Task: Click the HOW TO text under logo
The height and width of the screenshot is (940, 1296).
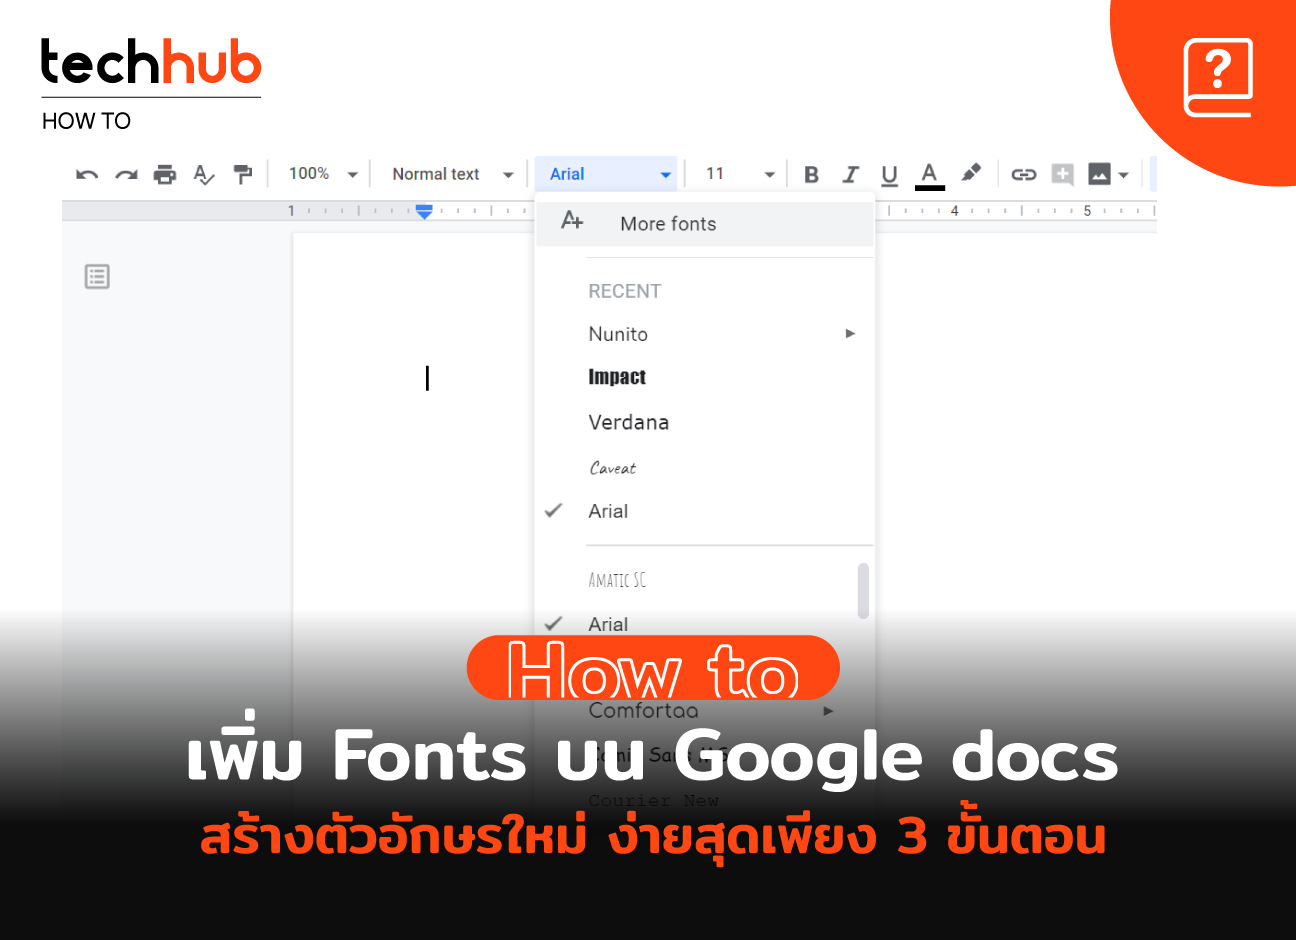Action: (x=86, y=121)
